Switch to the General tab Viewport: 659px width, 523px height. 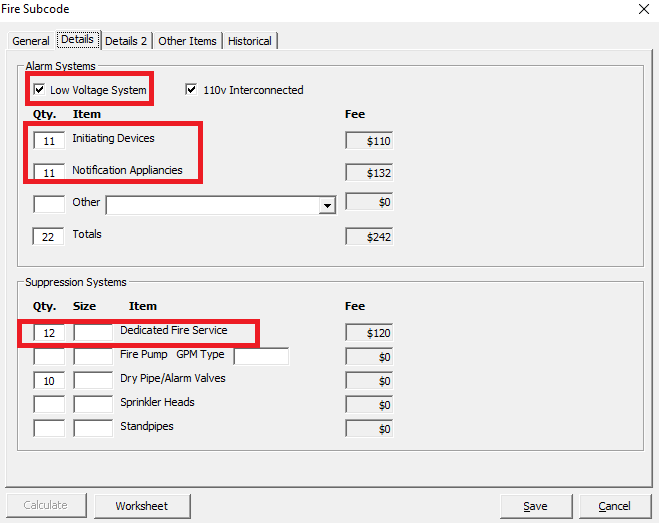pyautogui.click(x=31, y=41)
